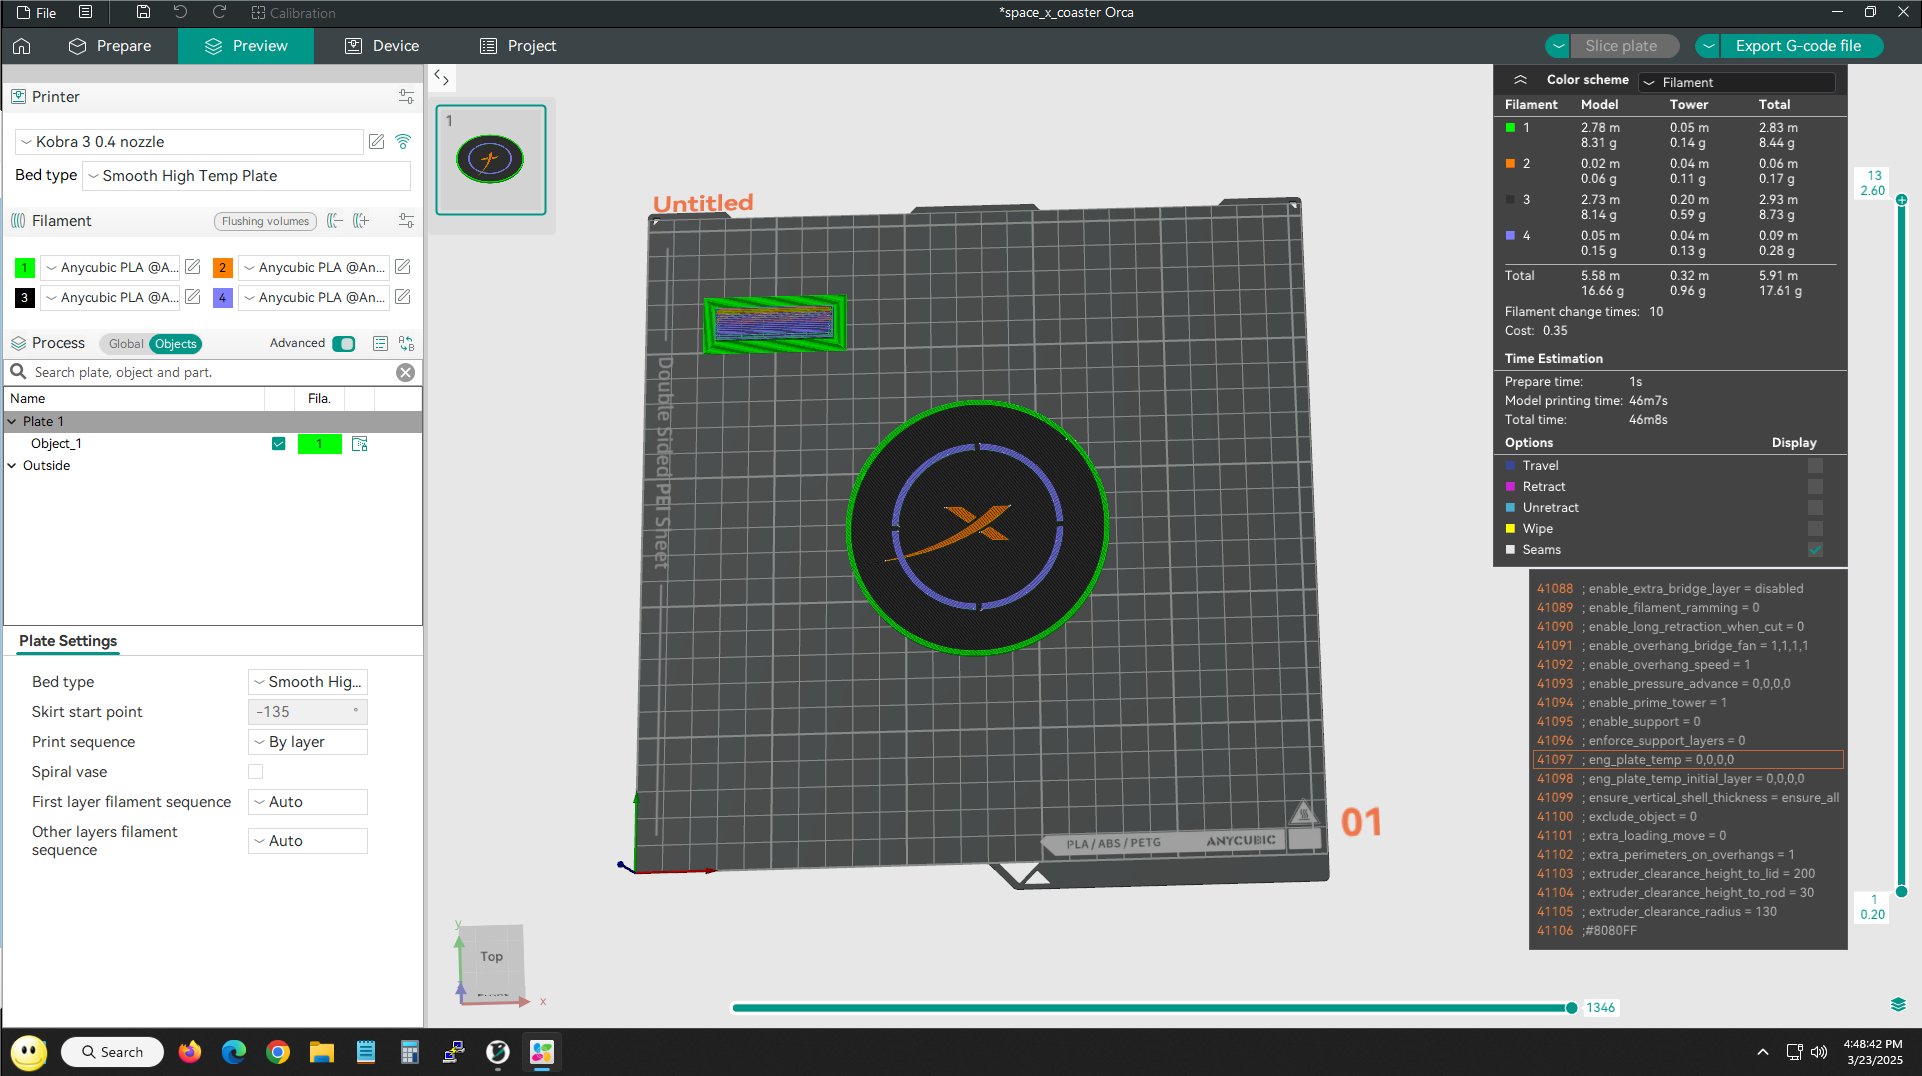The image size is (1922, 1076).
Task: Enable the Spiral vase checkbox
Action: tap(256, 771)
